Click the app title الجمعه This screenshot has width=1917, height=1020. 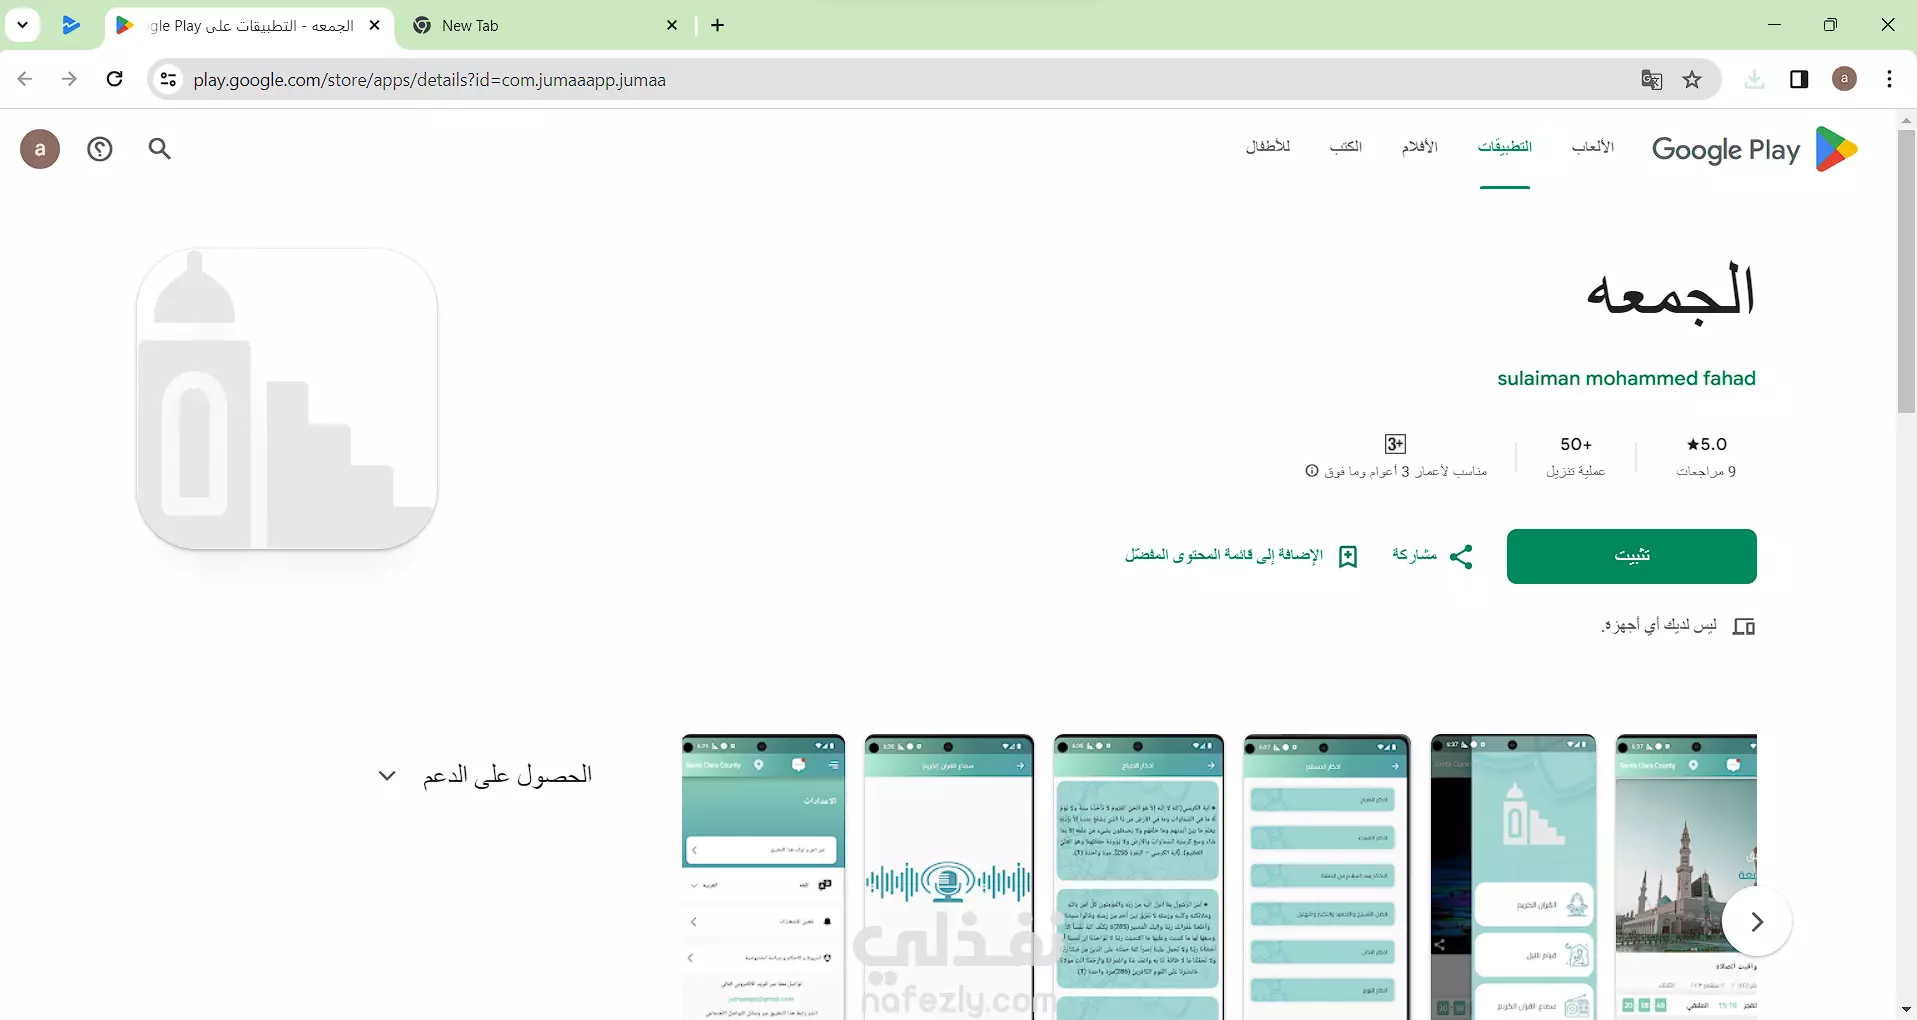(x=1671, y=291)
